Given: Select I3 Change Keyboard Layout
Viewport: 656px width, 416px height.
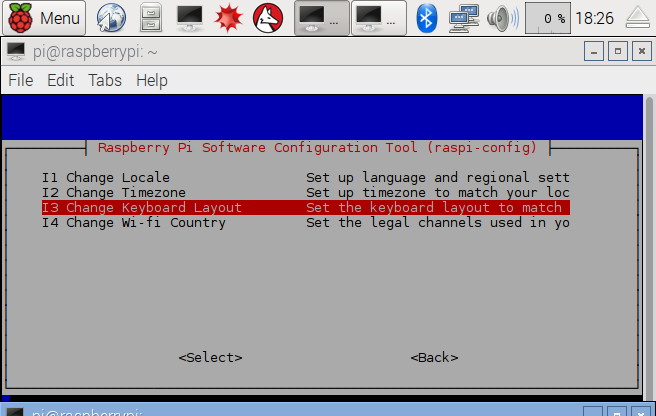Looking at the screenshot, I should click(x=305, y=208).
